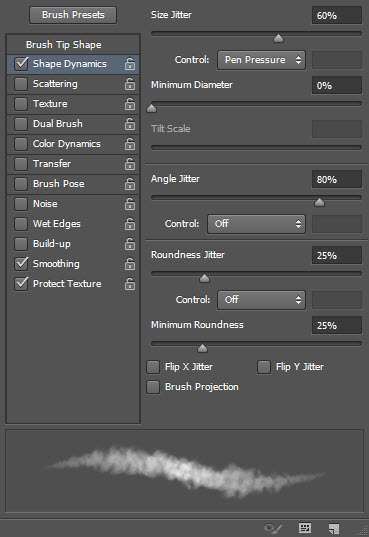369x537 pixels.
Task: Open the Roundness Jitter control dropdown
Action: (261, 300)
